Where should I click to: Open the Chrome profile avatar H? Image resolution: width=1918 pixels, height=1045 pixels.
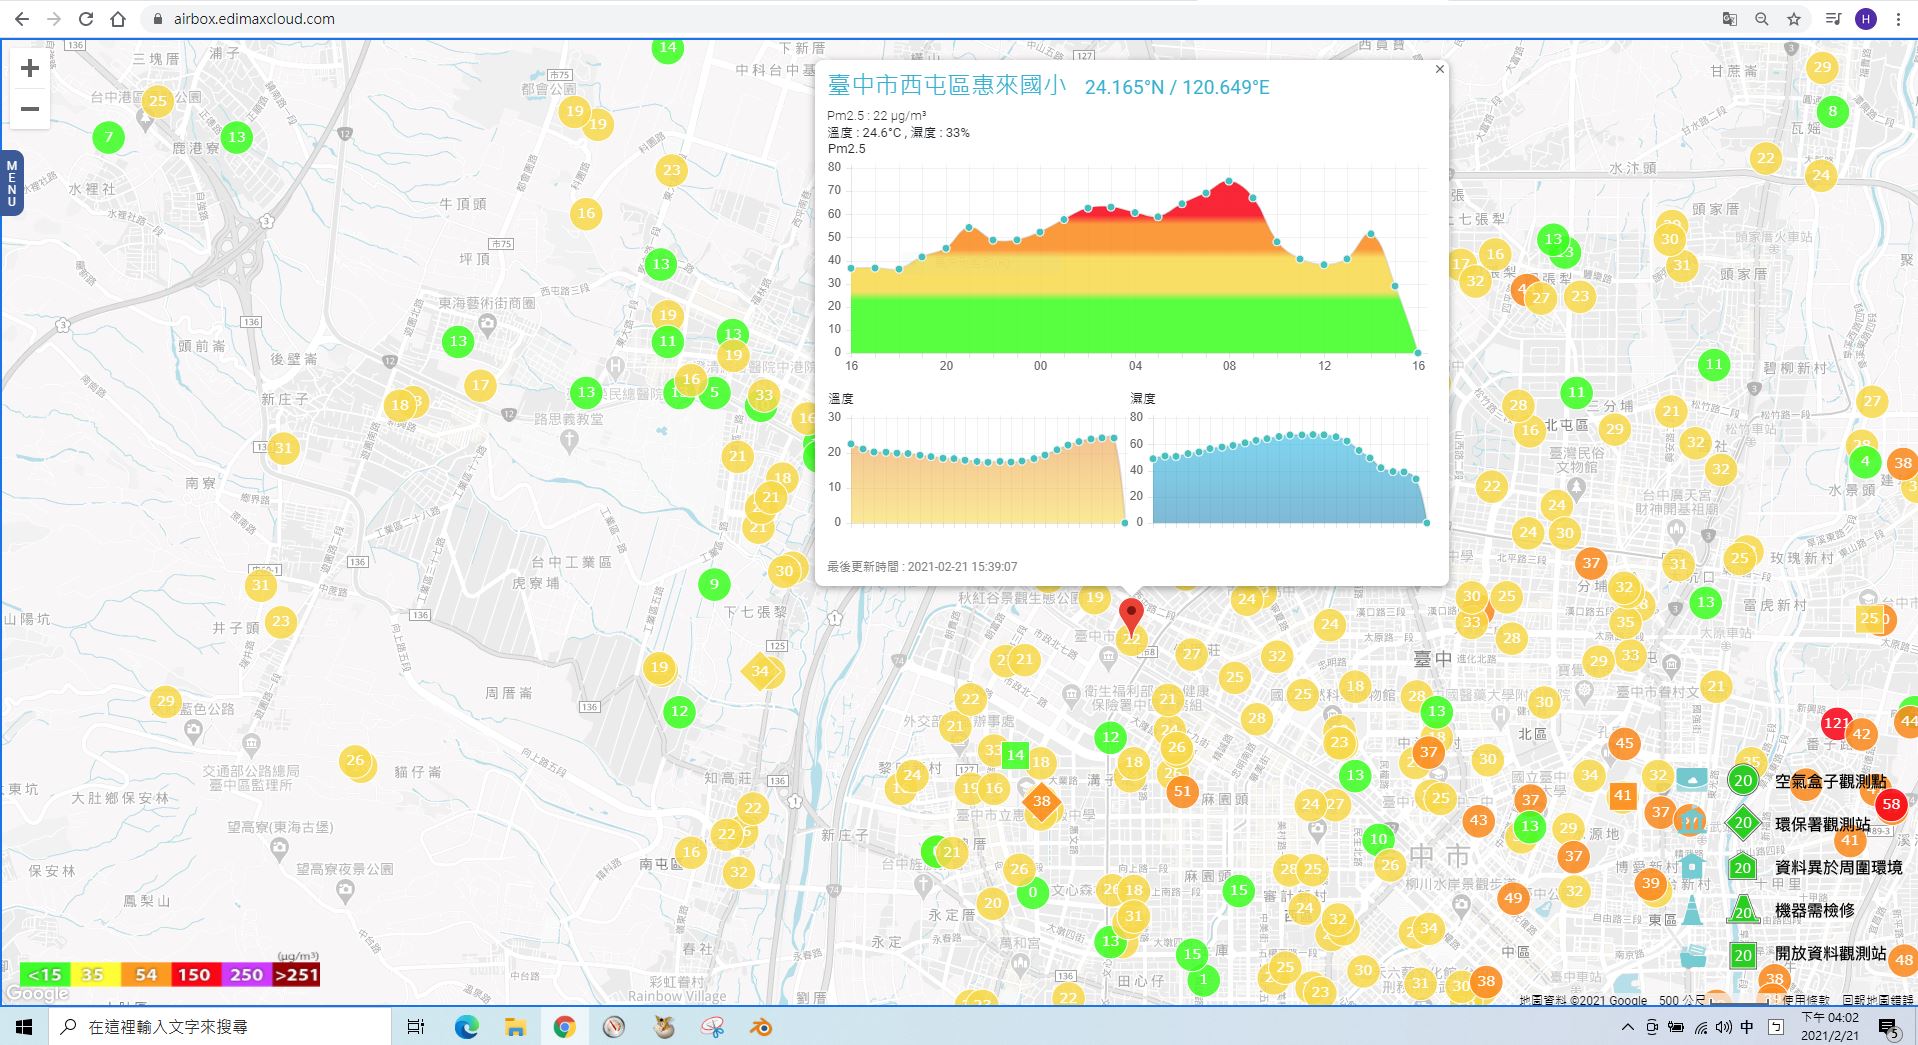1866,19
